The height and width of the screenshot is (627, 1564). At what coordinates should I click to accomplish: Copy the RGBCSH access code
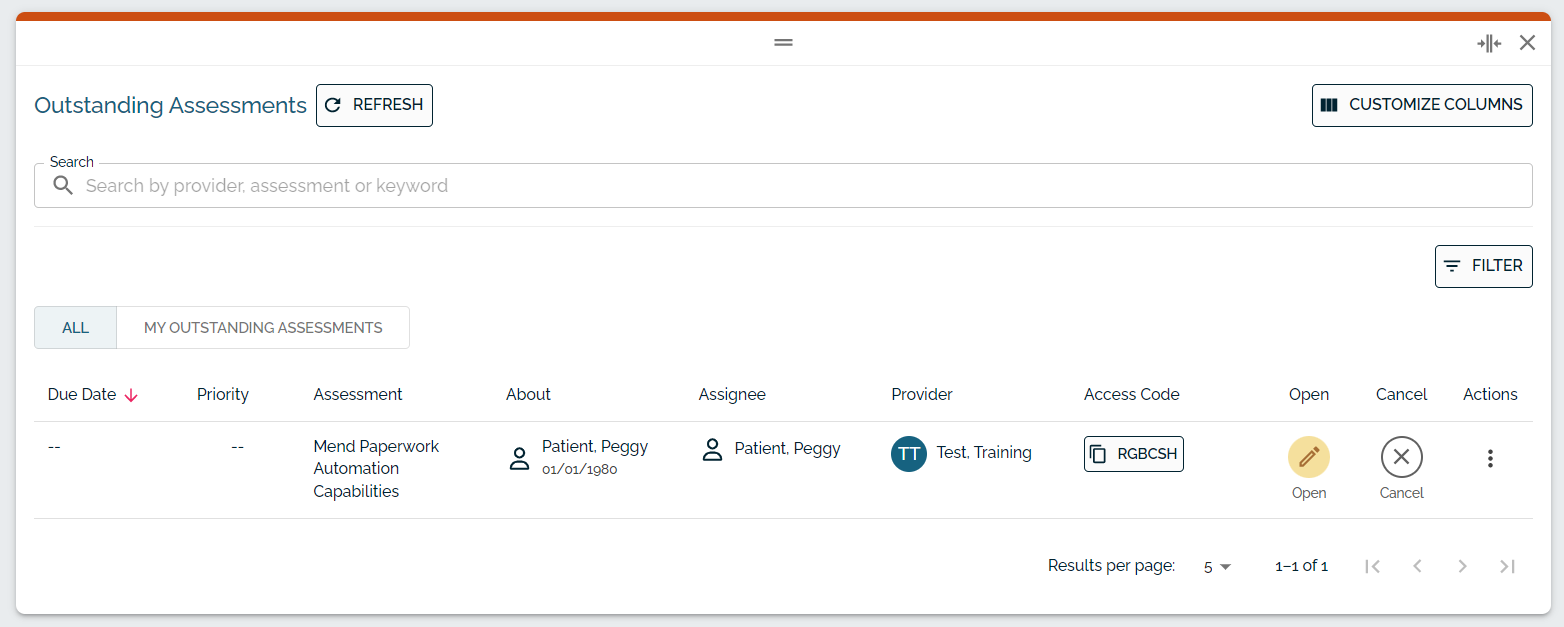[x=1133, y=454]
